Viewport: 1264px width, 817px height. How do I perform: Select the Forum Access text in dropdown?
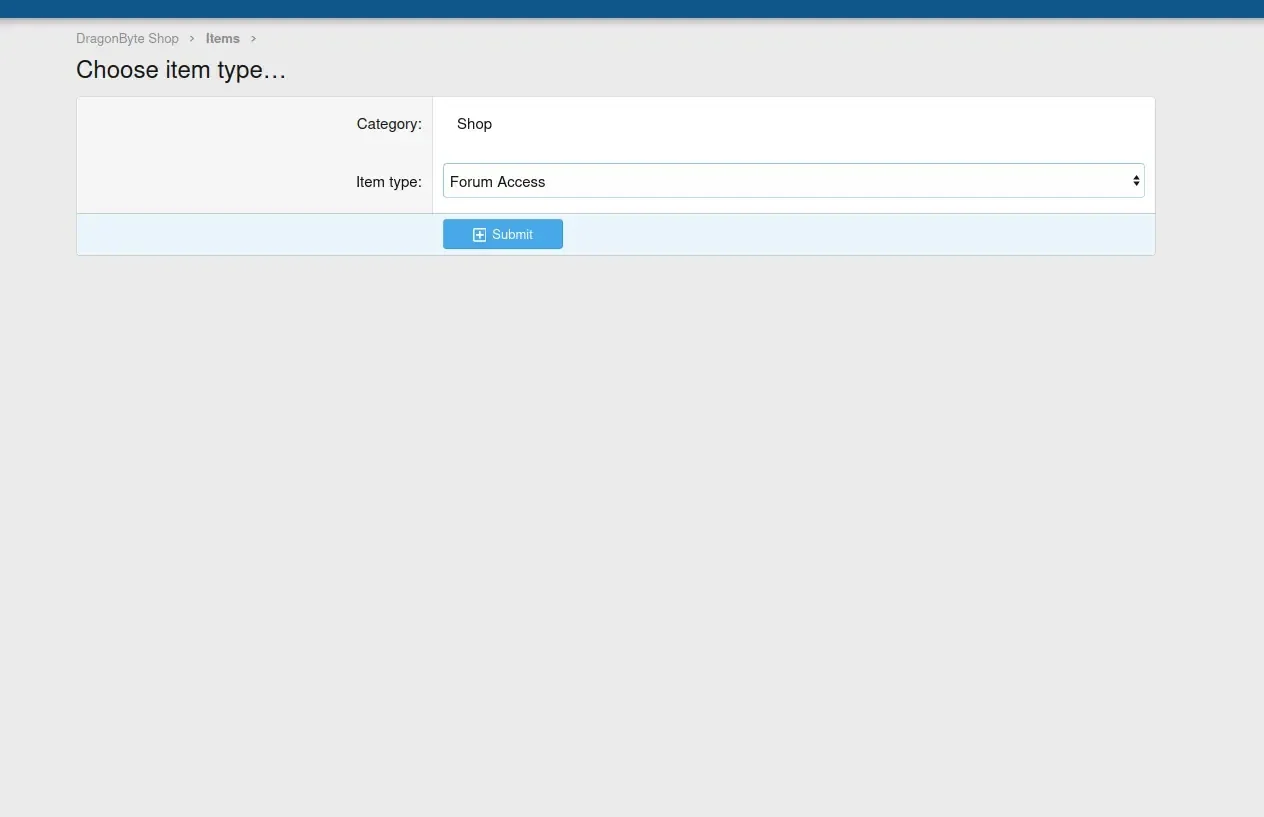[497, 182]
